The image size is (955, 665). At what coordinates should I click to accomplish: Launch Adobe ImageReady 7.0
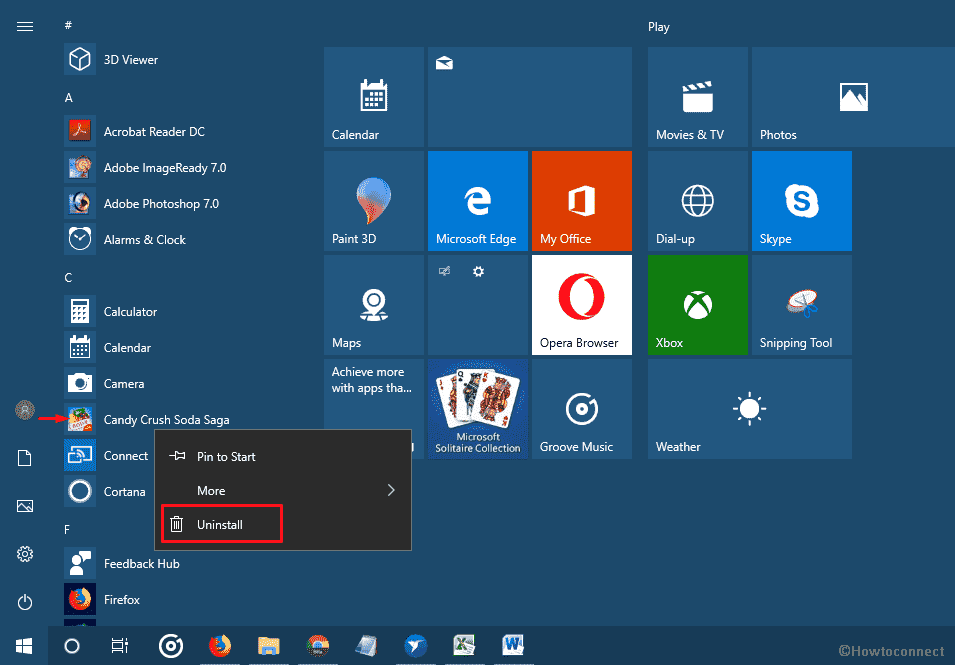coord(183,167)
